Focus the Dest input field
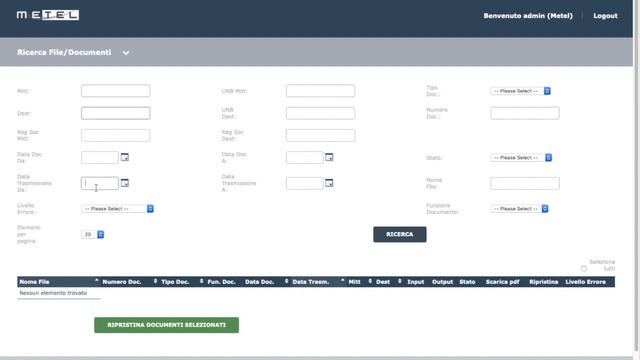 pyautogui.click(x=116, y=113)
